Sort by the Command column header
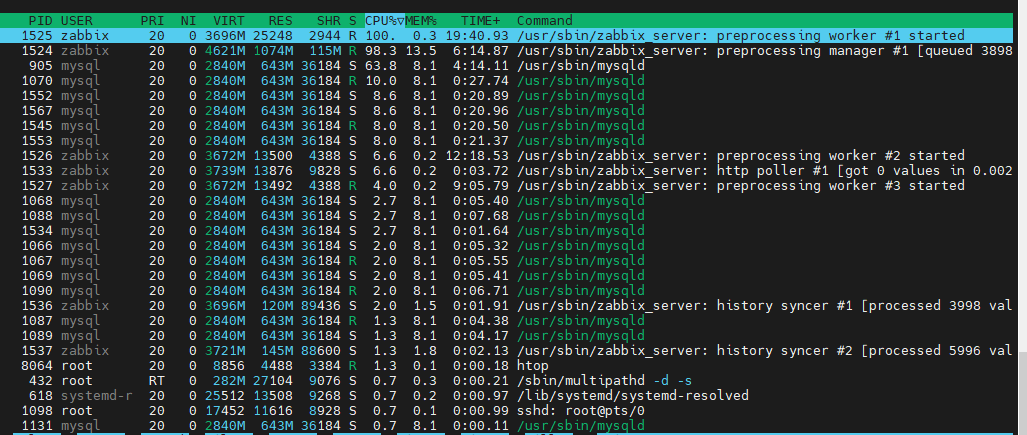The height and width of the screenshot is (435, 1027). [x=544, y=21]
